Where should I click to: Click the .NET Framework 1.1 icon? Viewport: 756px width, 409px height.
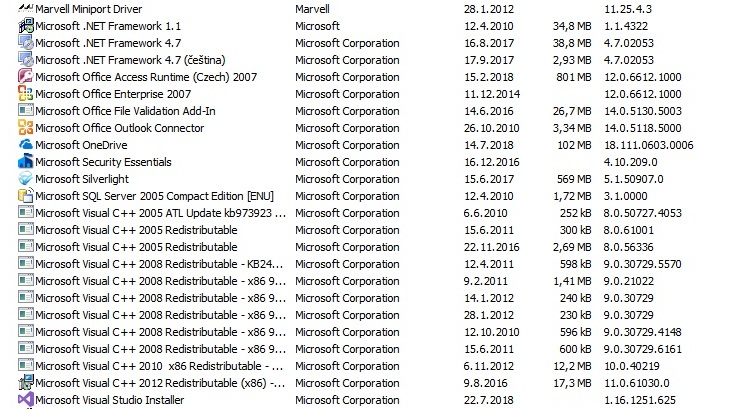[x=26, y=26]
